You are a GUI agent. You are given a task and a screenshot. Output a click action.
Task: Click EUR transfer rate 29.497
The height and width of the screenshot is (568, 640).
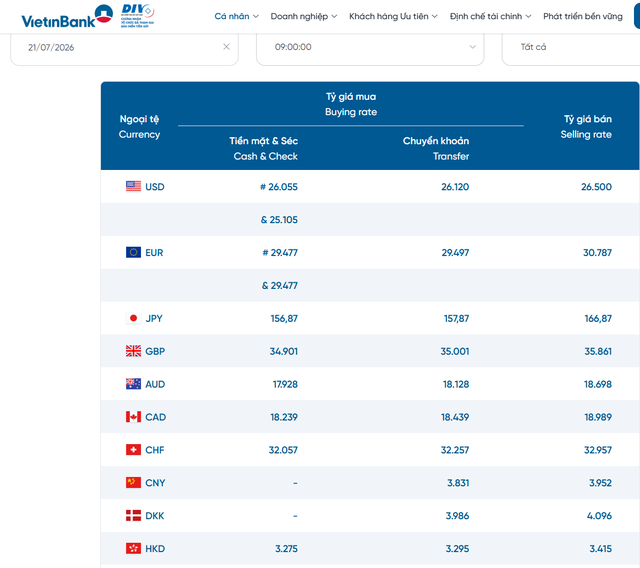(x=455, y=253)
